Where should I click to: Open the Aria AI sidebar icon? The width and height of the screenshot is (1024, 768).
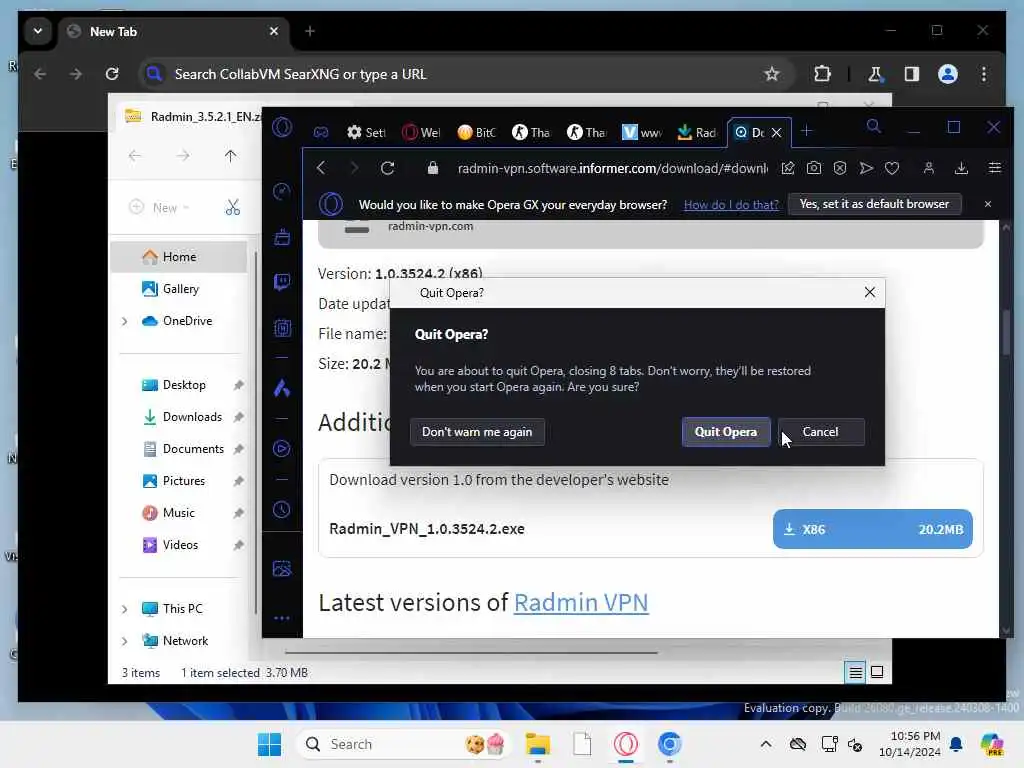coord(282,389)
